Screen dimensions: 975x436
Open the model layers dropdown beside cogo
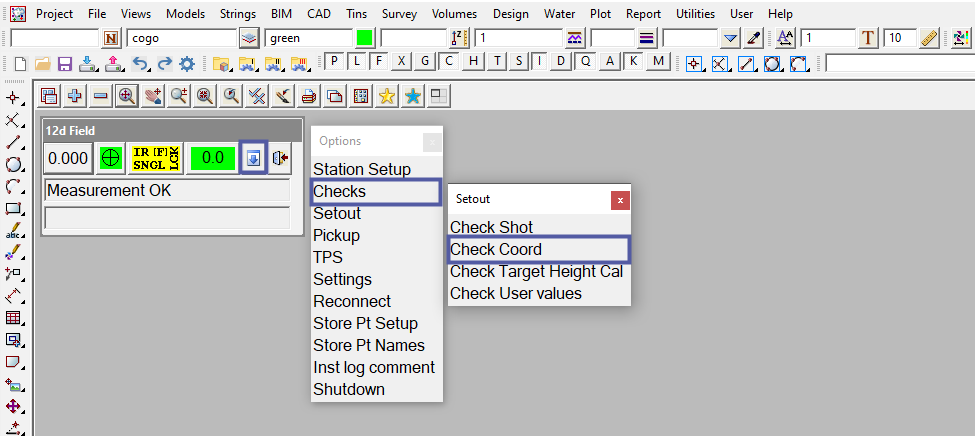[x=250, y=38]
